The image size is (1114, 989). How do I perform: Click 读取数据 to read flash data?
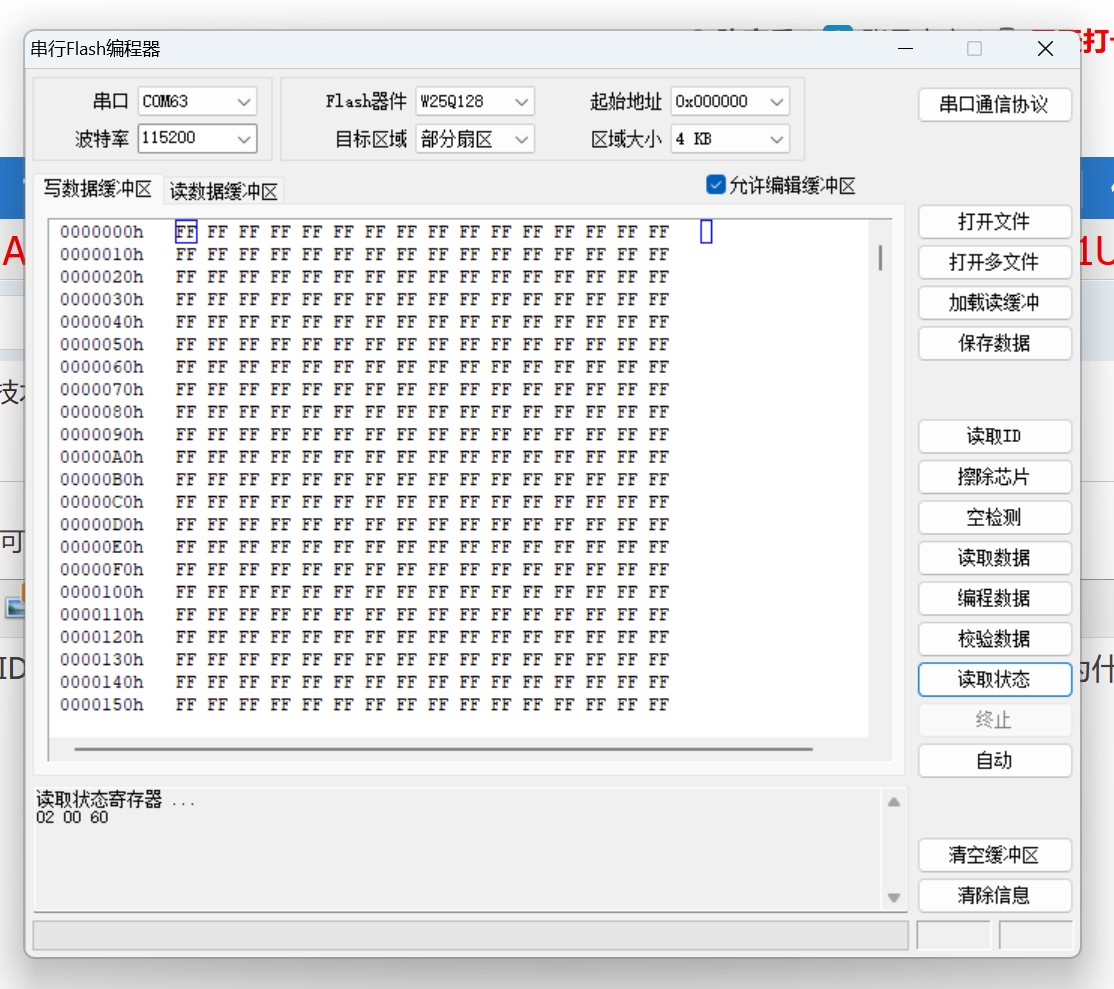click(x=994, y=558)
